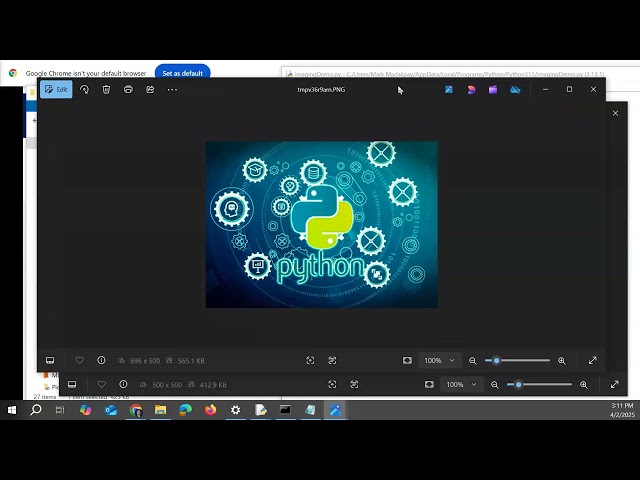Open the Windows Start menu
This screenshot has height=480, width=640.
(11, 410)
